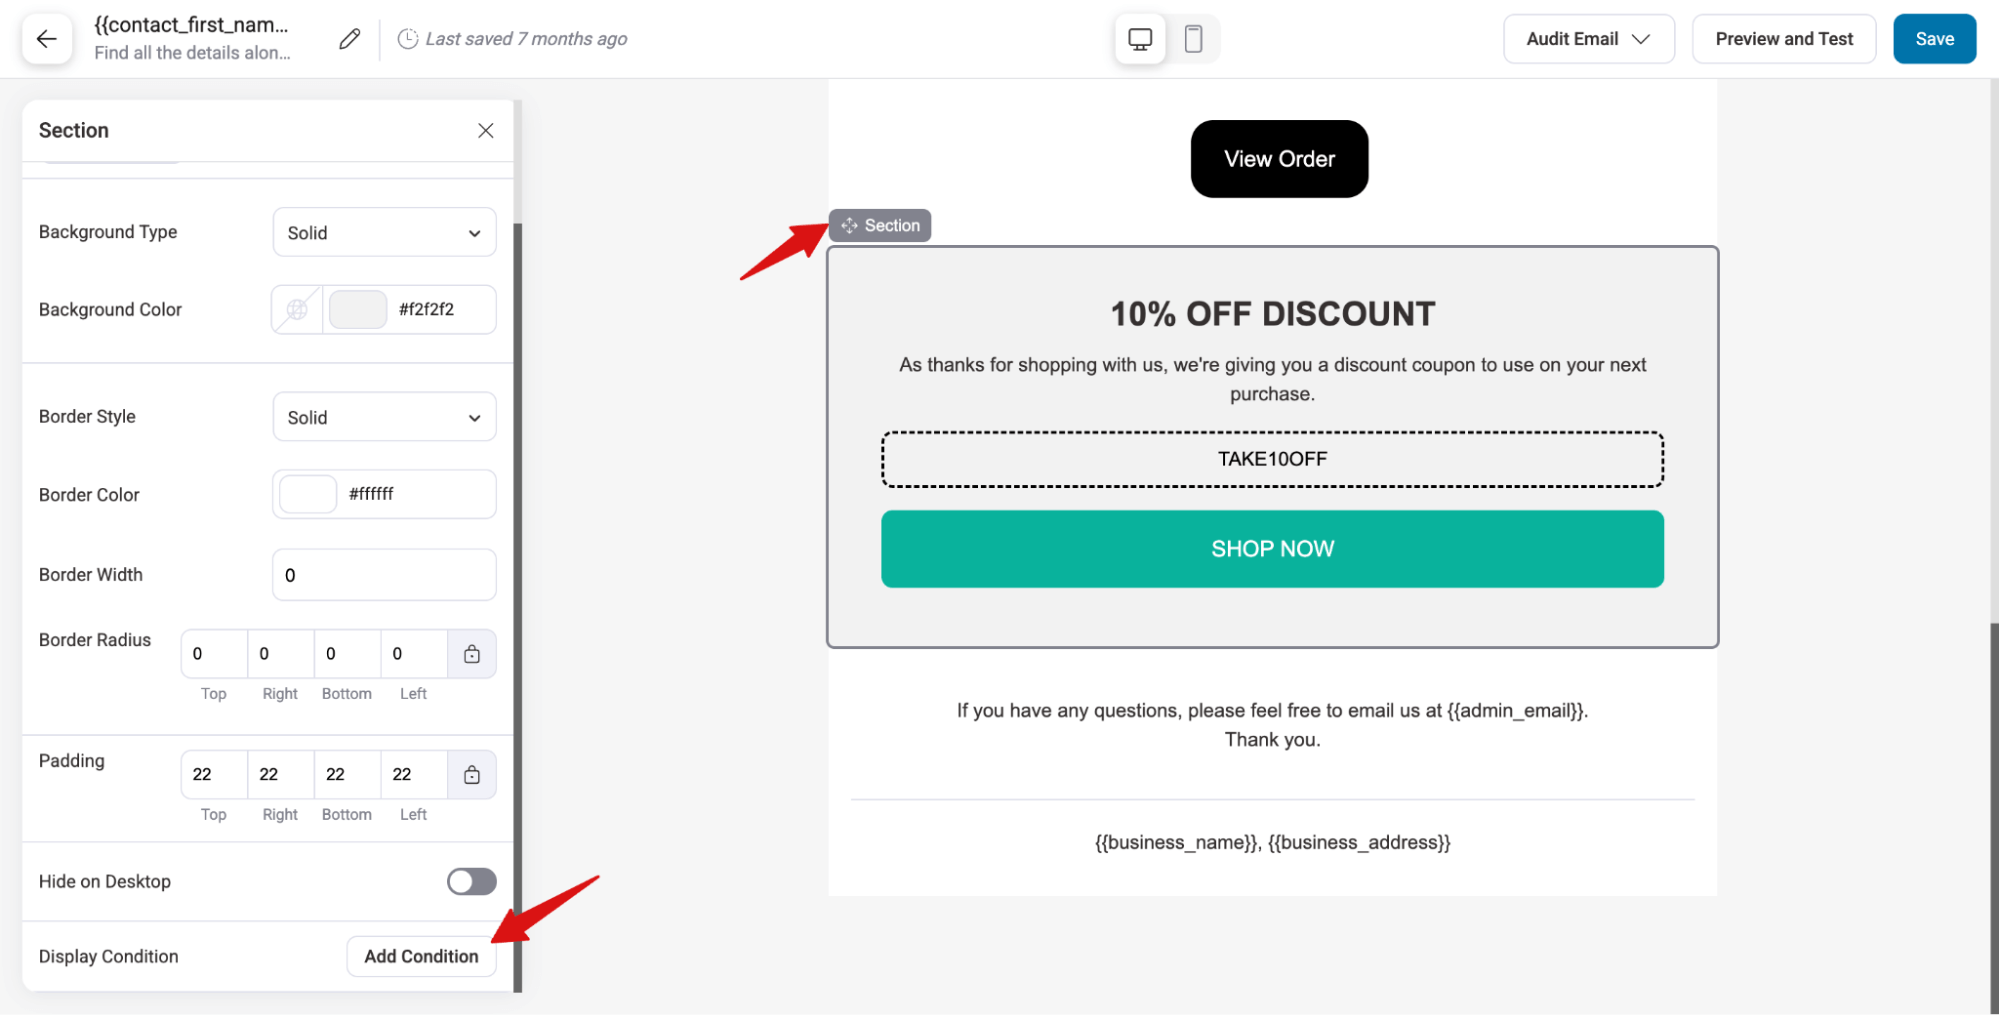
Task: Click the SHOP NOW button in email
Action: tap(1272, 549)
